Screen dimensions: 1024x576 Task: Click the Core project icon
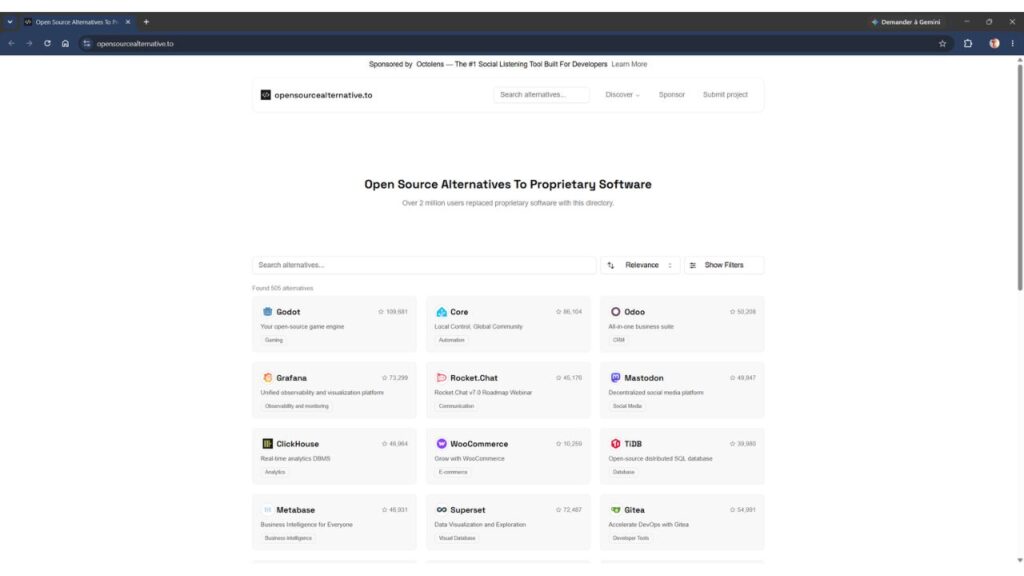[441, 312]
